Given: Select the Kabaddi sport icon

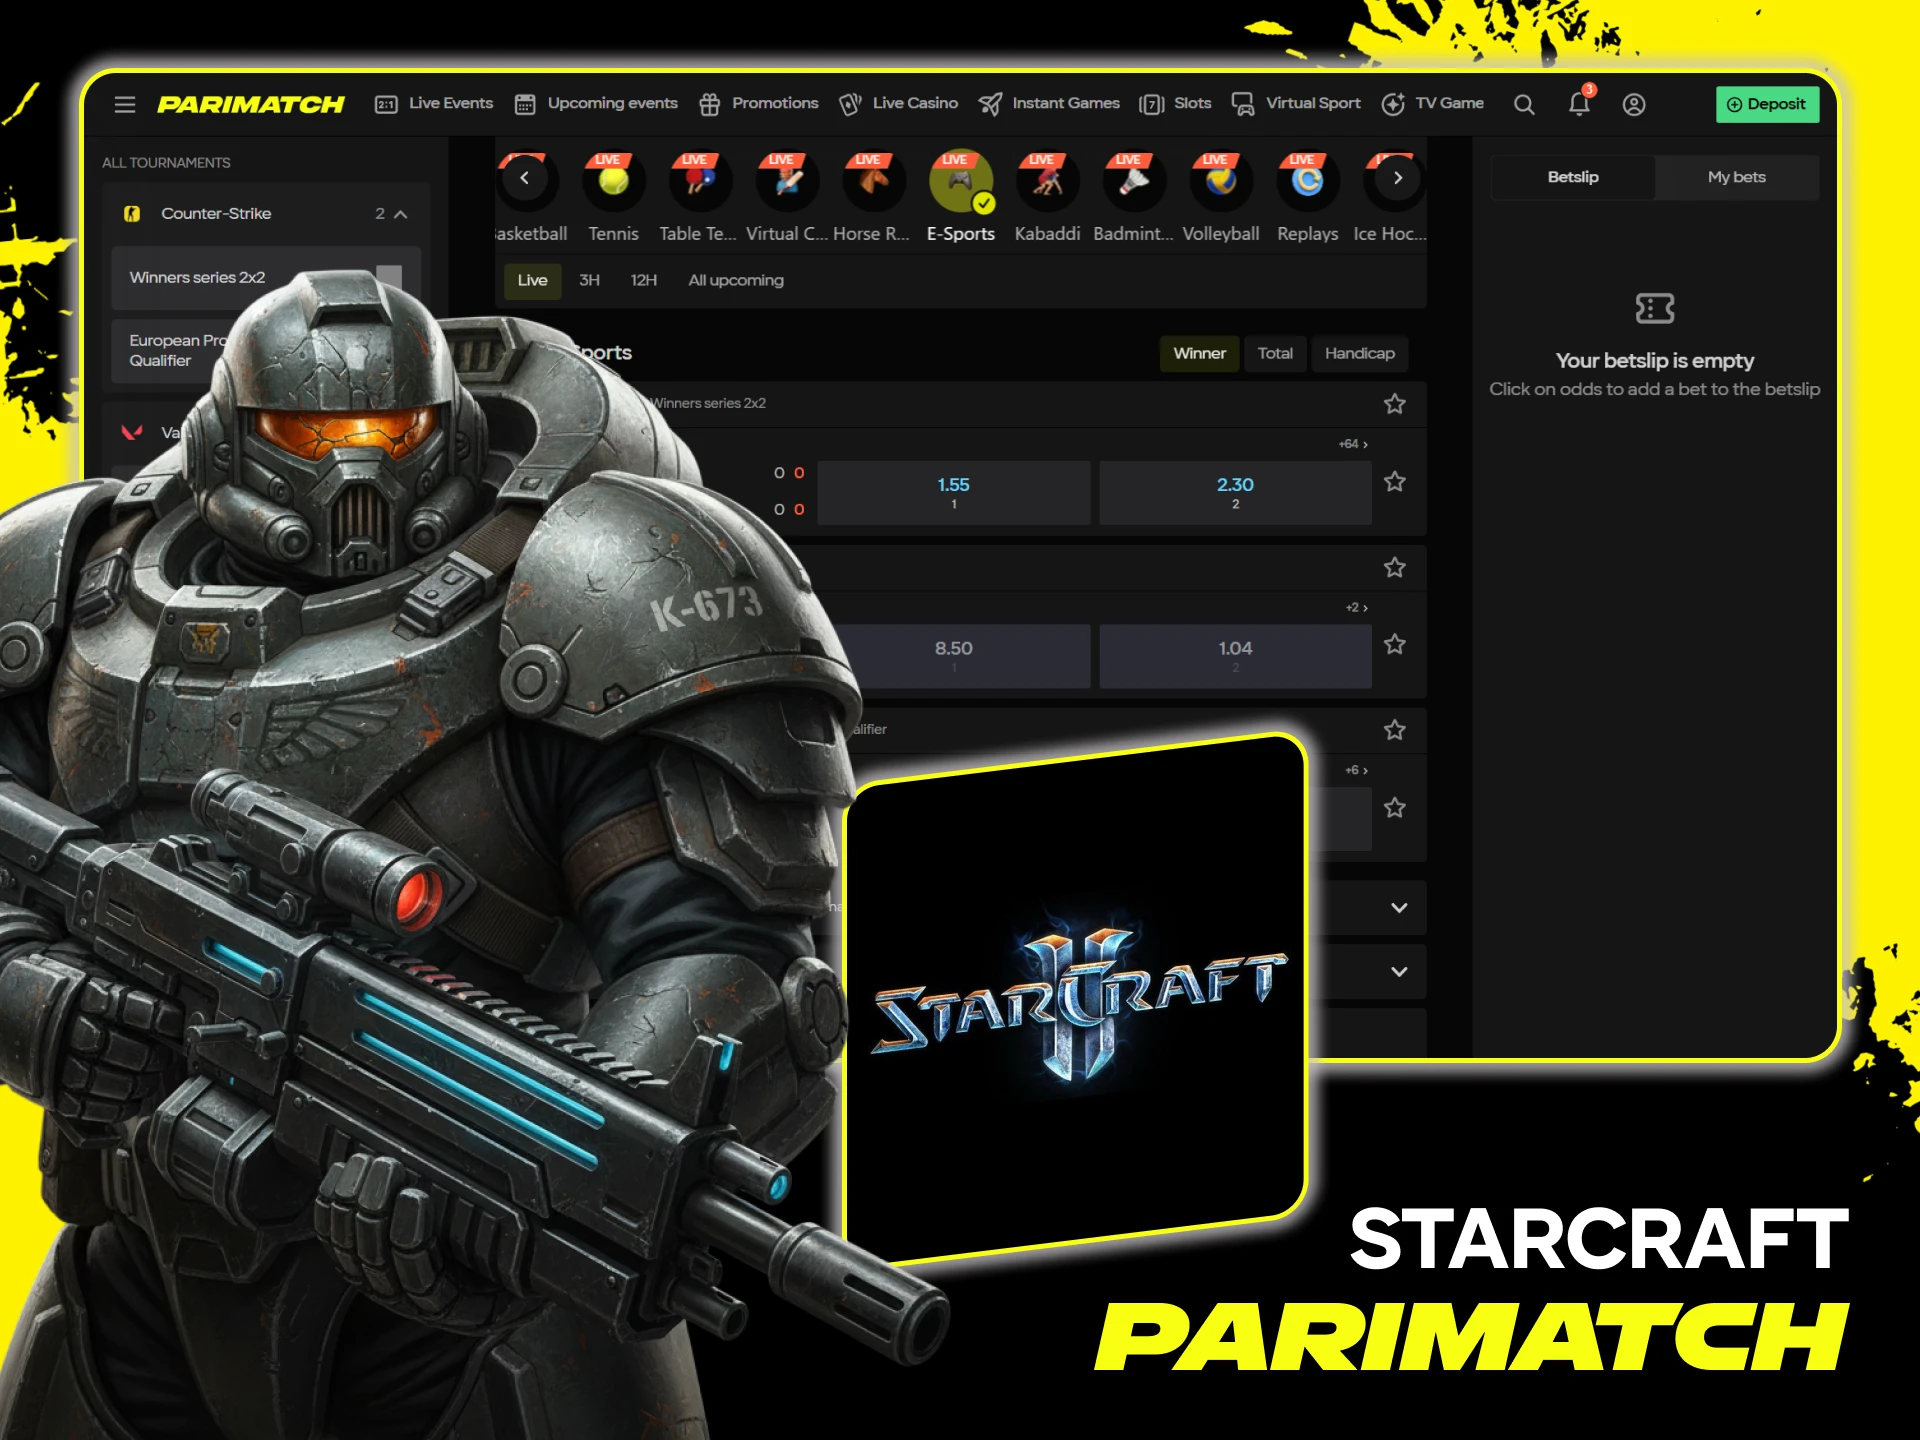Looking at the screenshot, I should coord(1046,181).
